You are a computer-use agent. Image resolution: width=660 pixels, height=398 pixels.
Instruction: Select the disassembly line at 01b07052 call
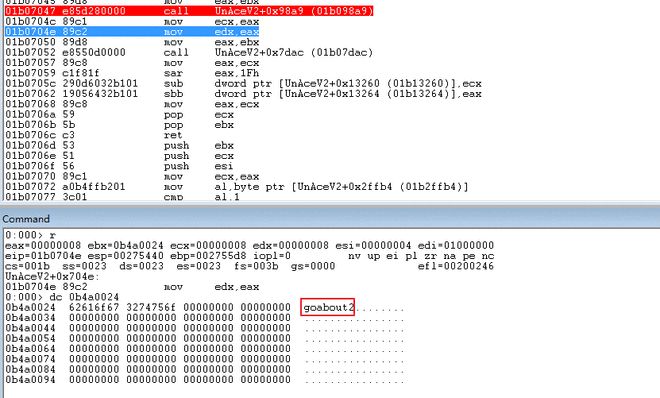point(189,53)
